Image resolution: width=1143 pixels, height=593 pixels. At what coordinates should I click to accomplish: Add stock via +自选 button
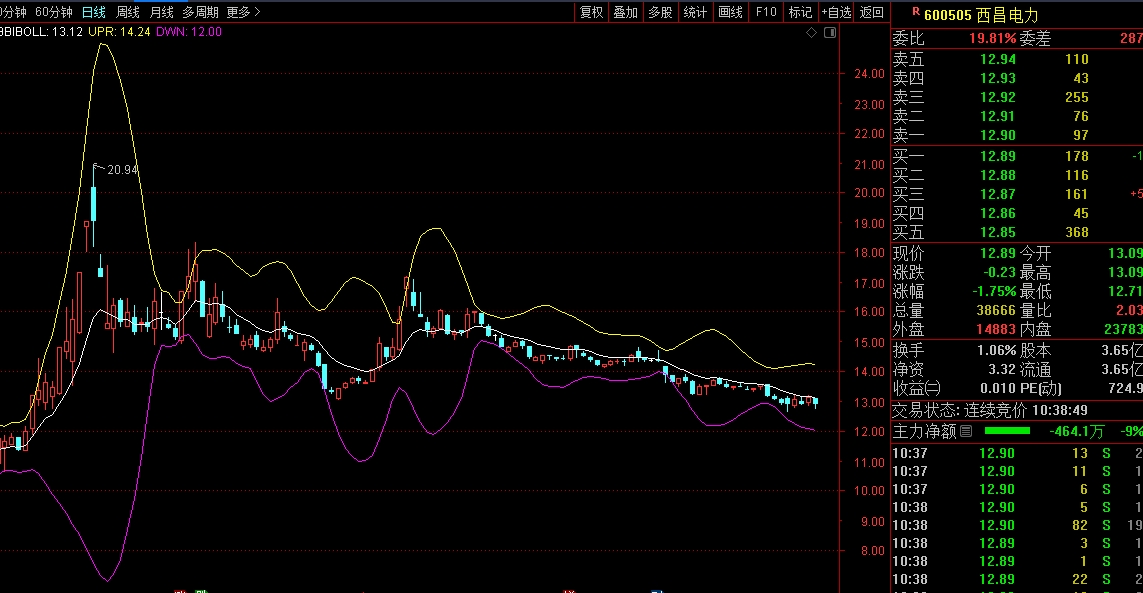[x=836, y=12]
